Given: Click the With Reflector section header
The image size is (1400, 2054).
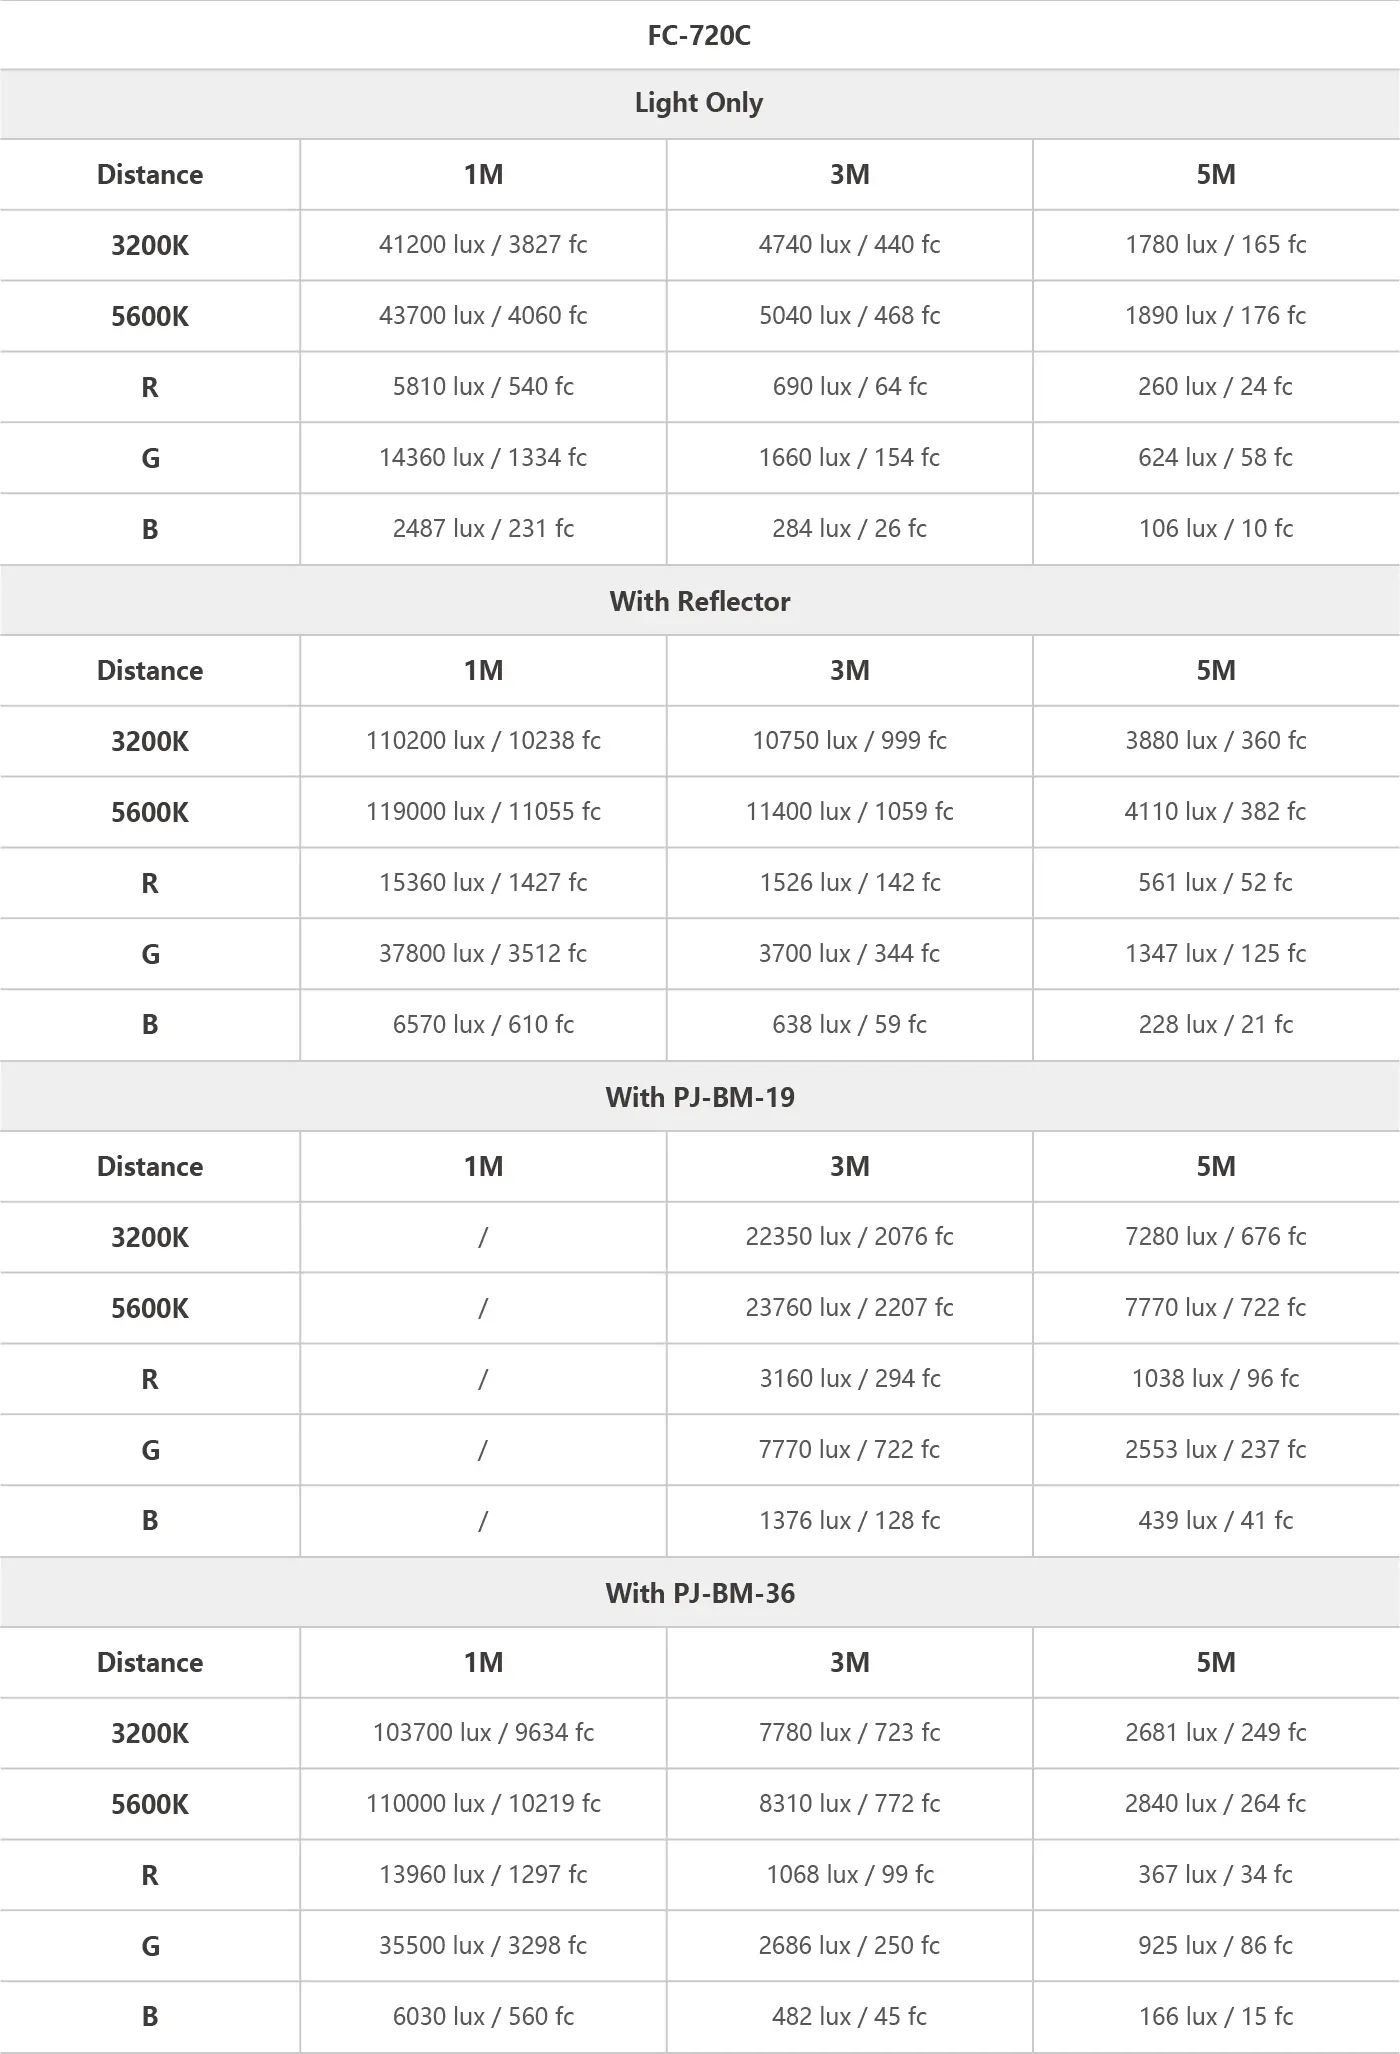Looking at the screenshot, I should [x=699, y=601].
